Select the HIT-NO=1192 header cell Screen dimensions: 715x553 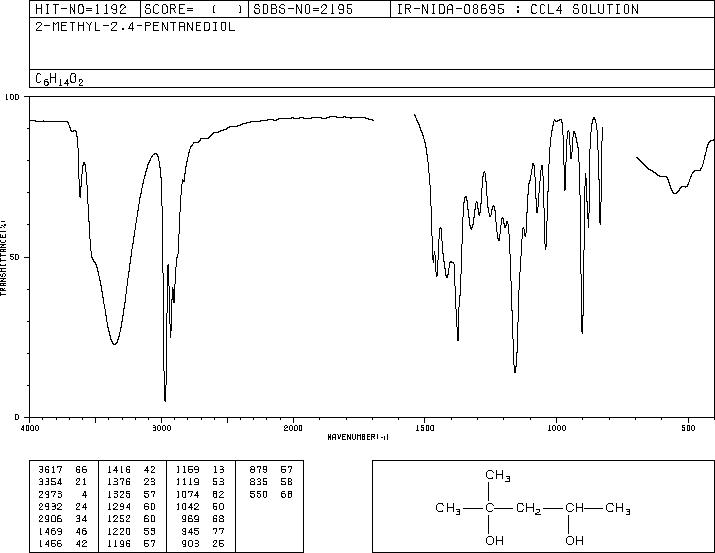[x=85, y=9]
